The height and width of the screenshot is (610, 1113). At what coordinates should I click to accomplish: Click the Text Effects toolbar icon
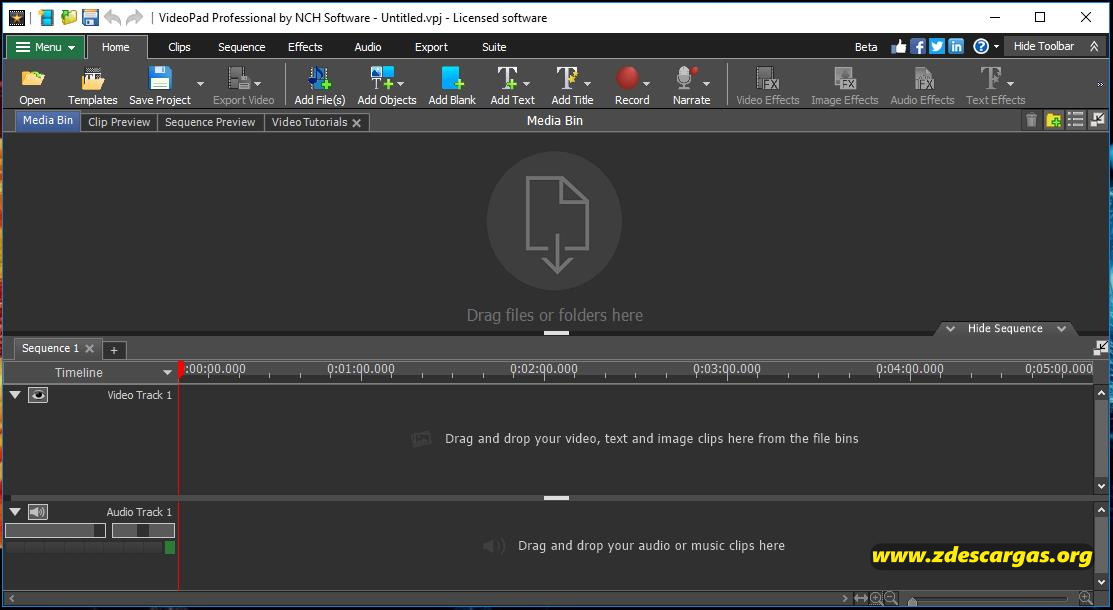tap(991, 78)
